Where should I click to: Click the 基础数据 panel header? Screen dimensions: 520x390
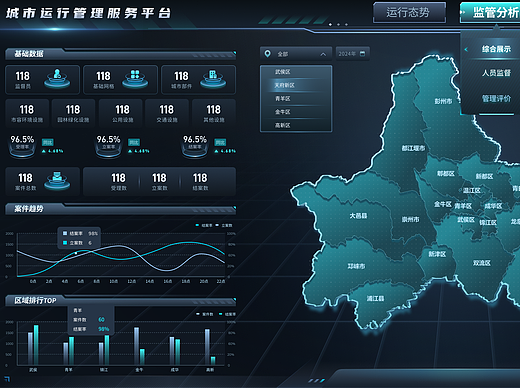(121, 54)
